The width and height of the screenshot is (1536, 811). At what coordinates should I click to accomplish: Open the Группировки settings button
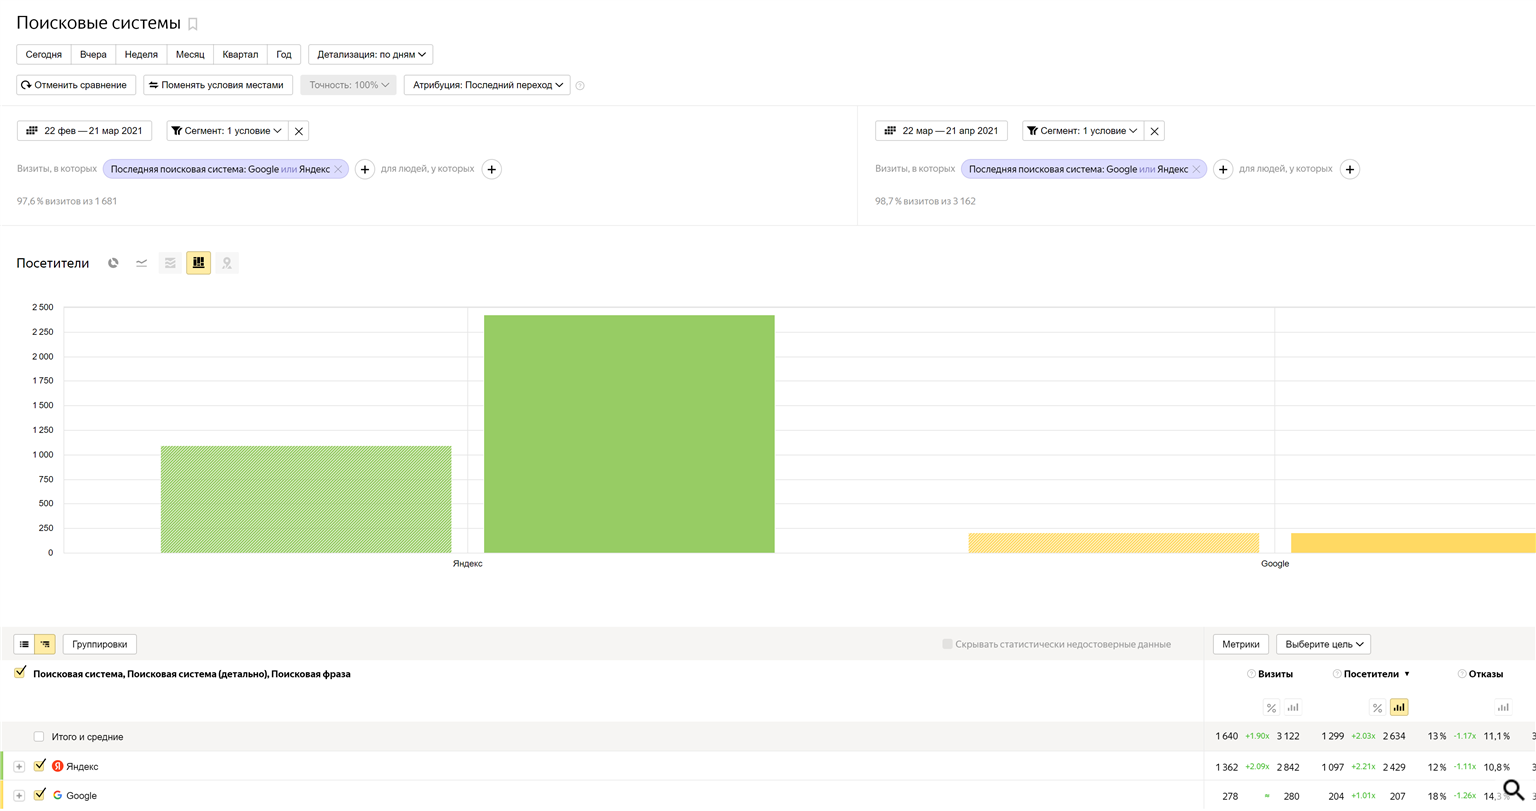tap(99, 645)
